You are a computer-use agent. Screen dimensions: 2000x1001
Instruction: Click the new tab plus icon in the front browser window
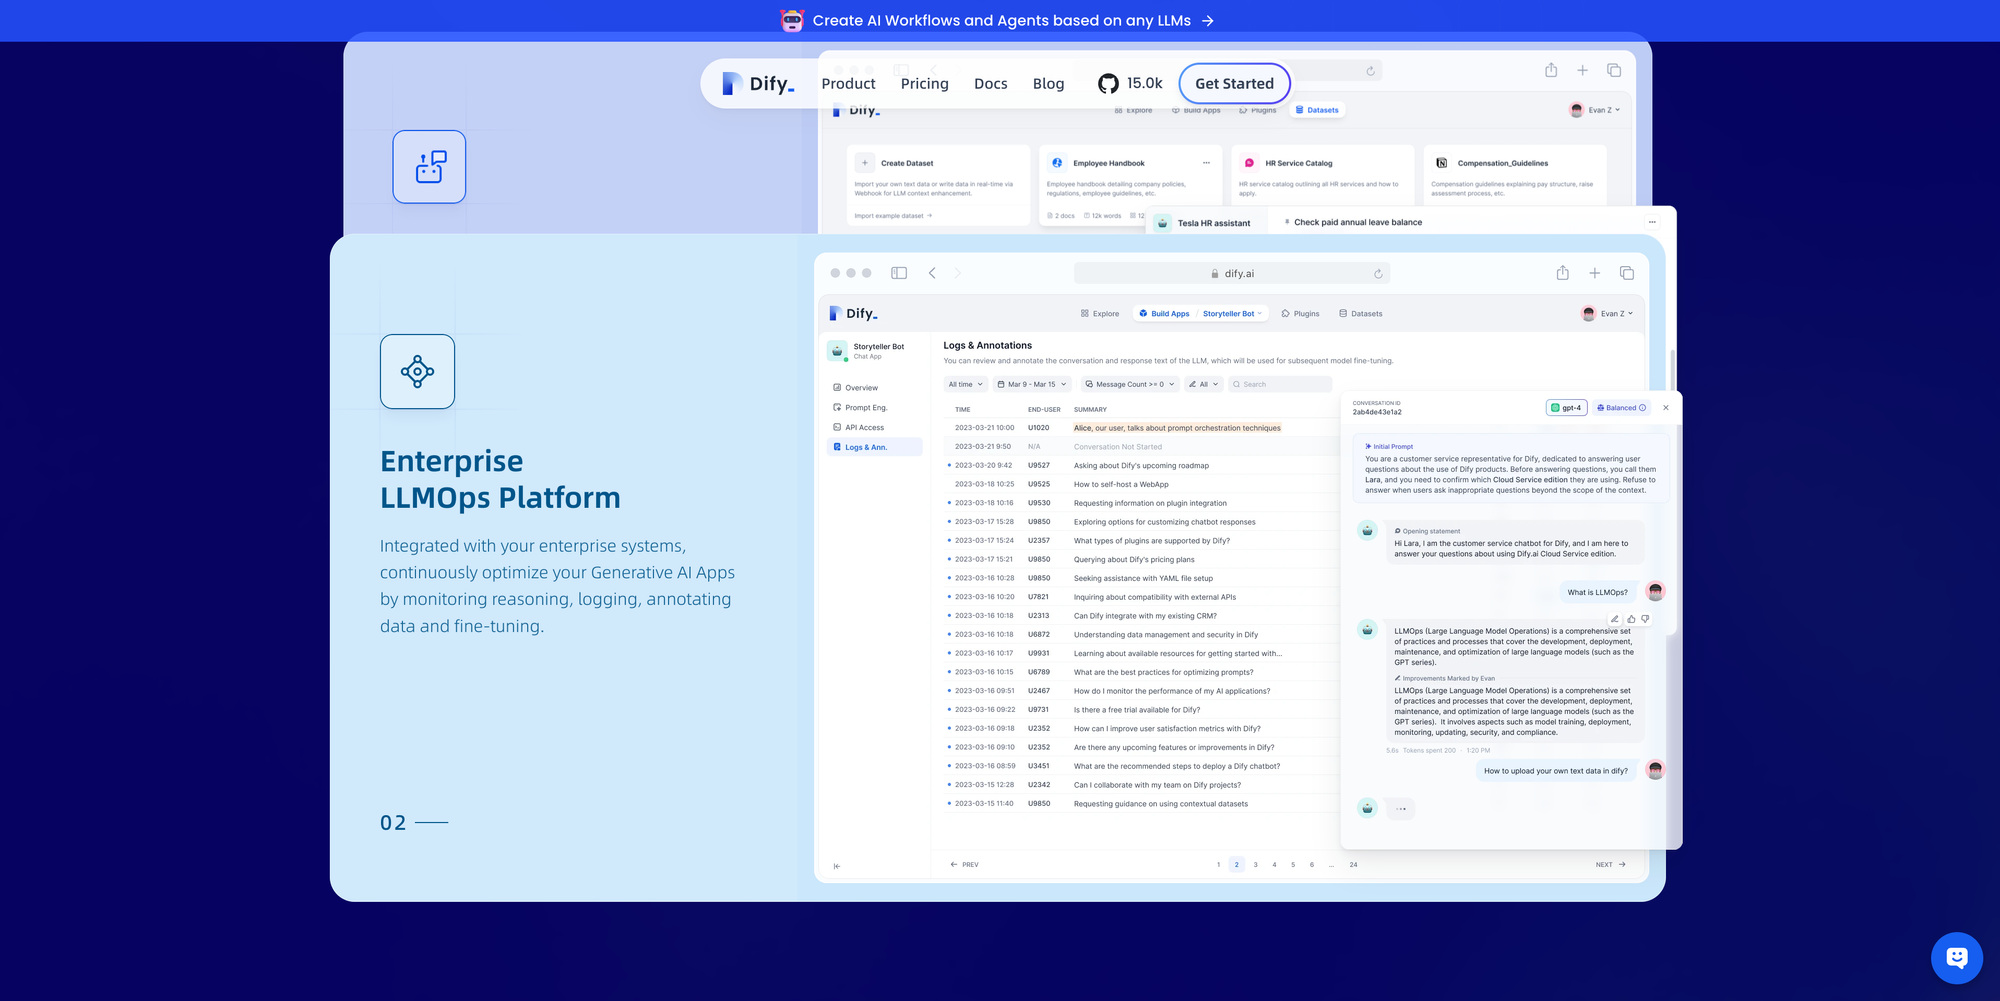point(1595,273)
